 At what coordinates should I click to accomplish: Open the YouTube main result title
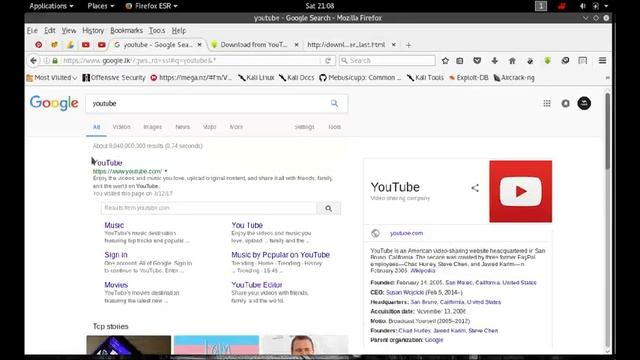pyautogui.click(x=108, y=162)
